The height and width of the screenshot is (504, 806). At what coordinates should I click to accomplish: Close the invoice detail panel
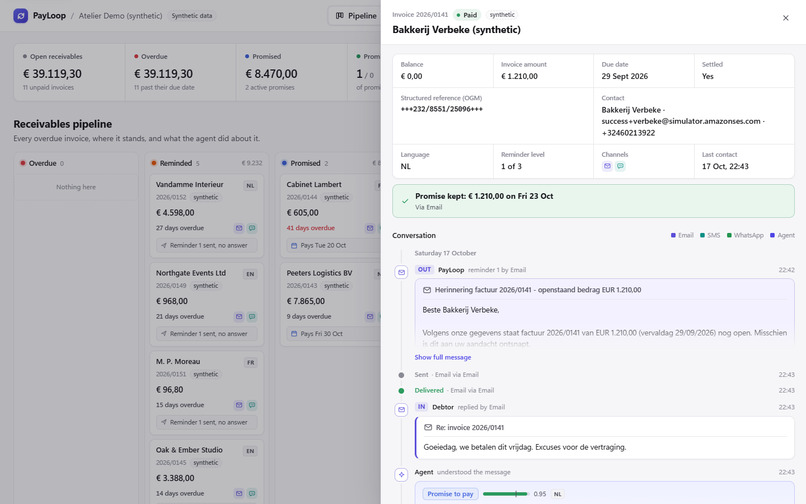click(x=785, y=18)
